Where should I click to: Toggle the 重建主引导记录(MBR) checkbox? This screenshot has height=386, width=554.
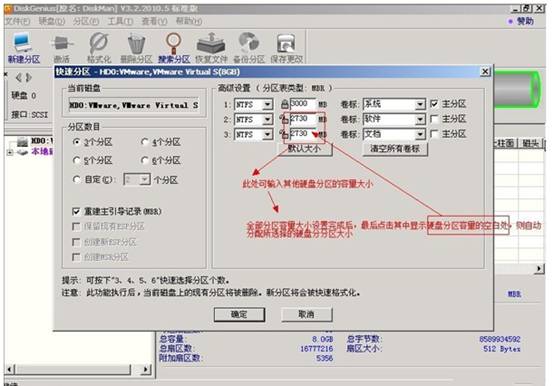point(76,211)
